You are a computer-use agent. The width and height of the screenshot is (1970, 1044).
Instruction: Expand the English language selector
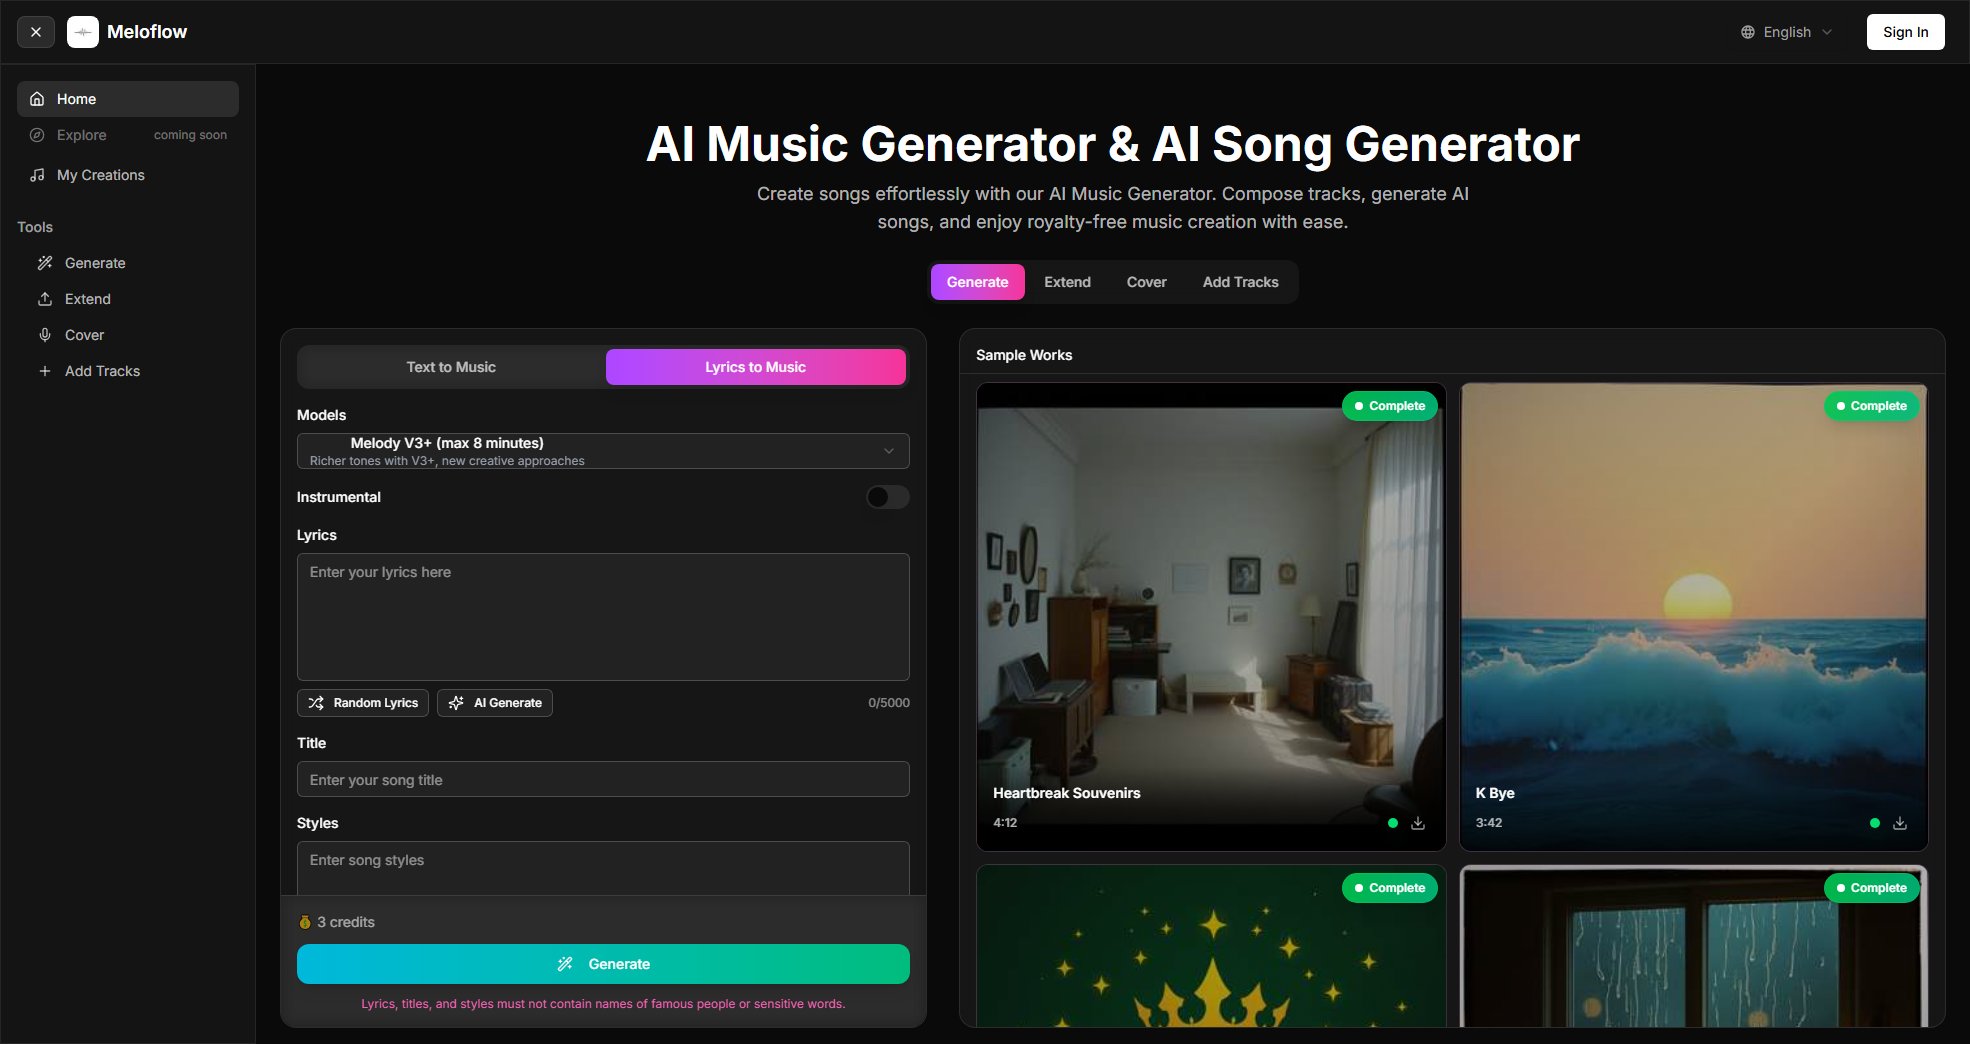[1787, 32]
